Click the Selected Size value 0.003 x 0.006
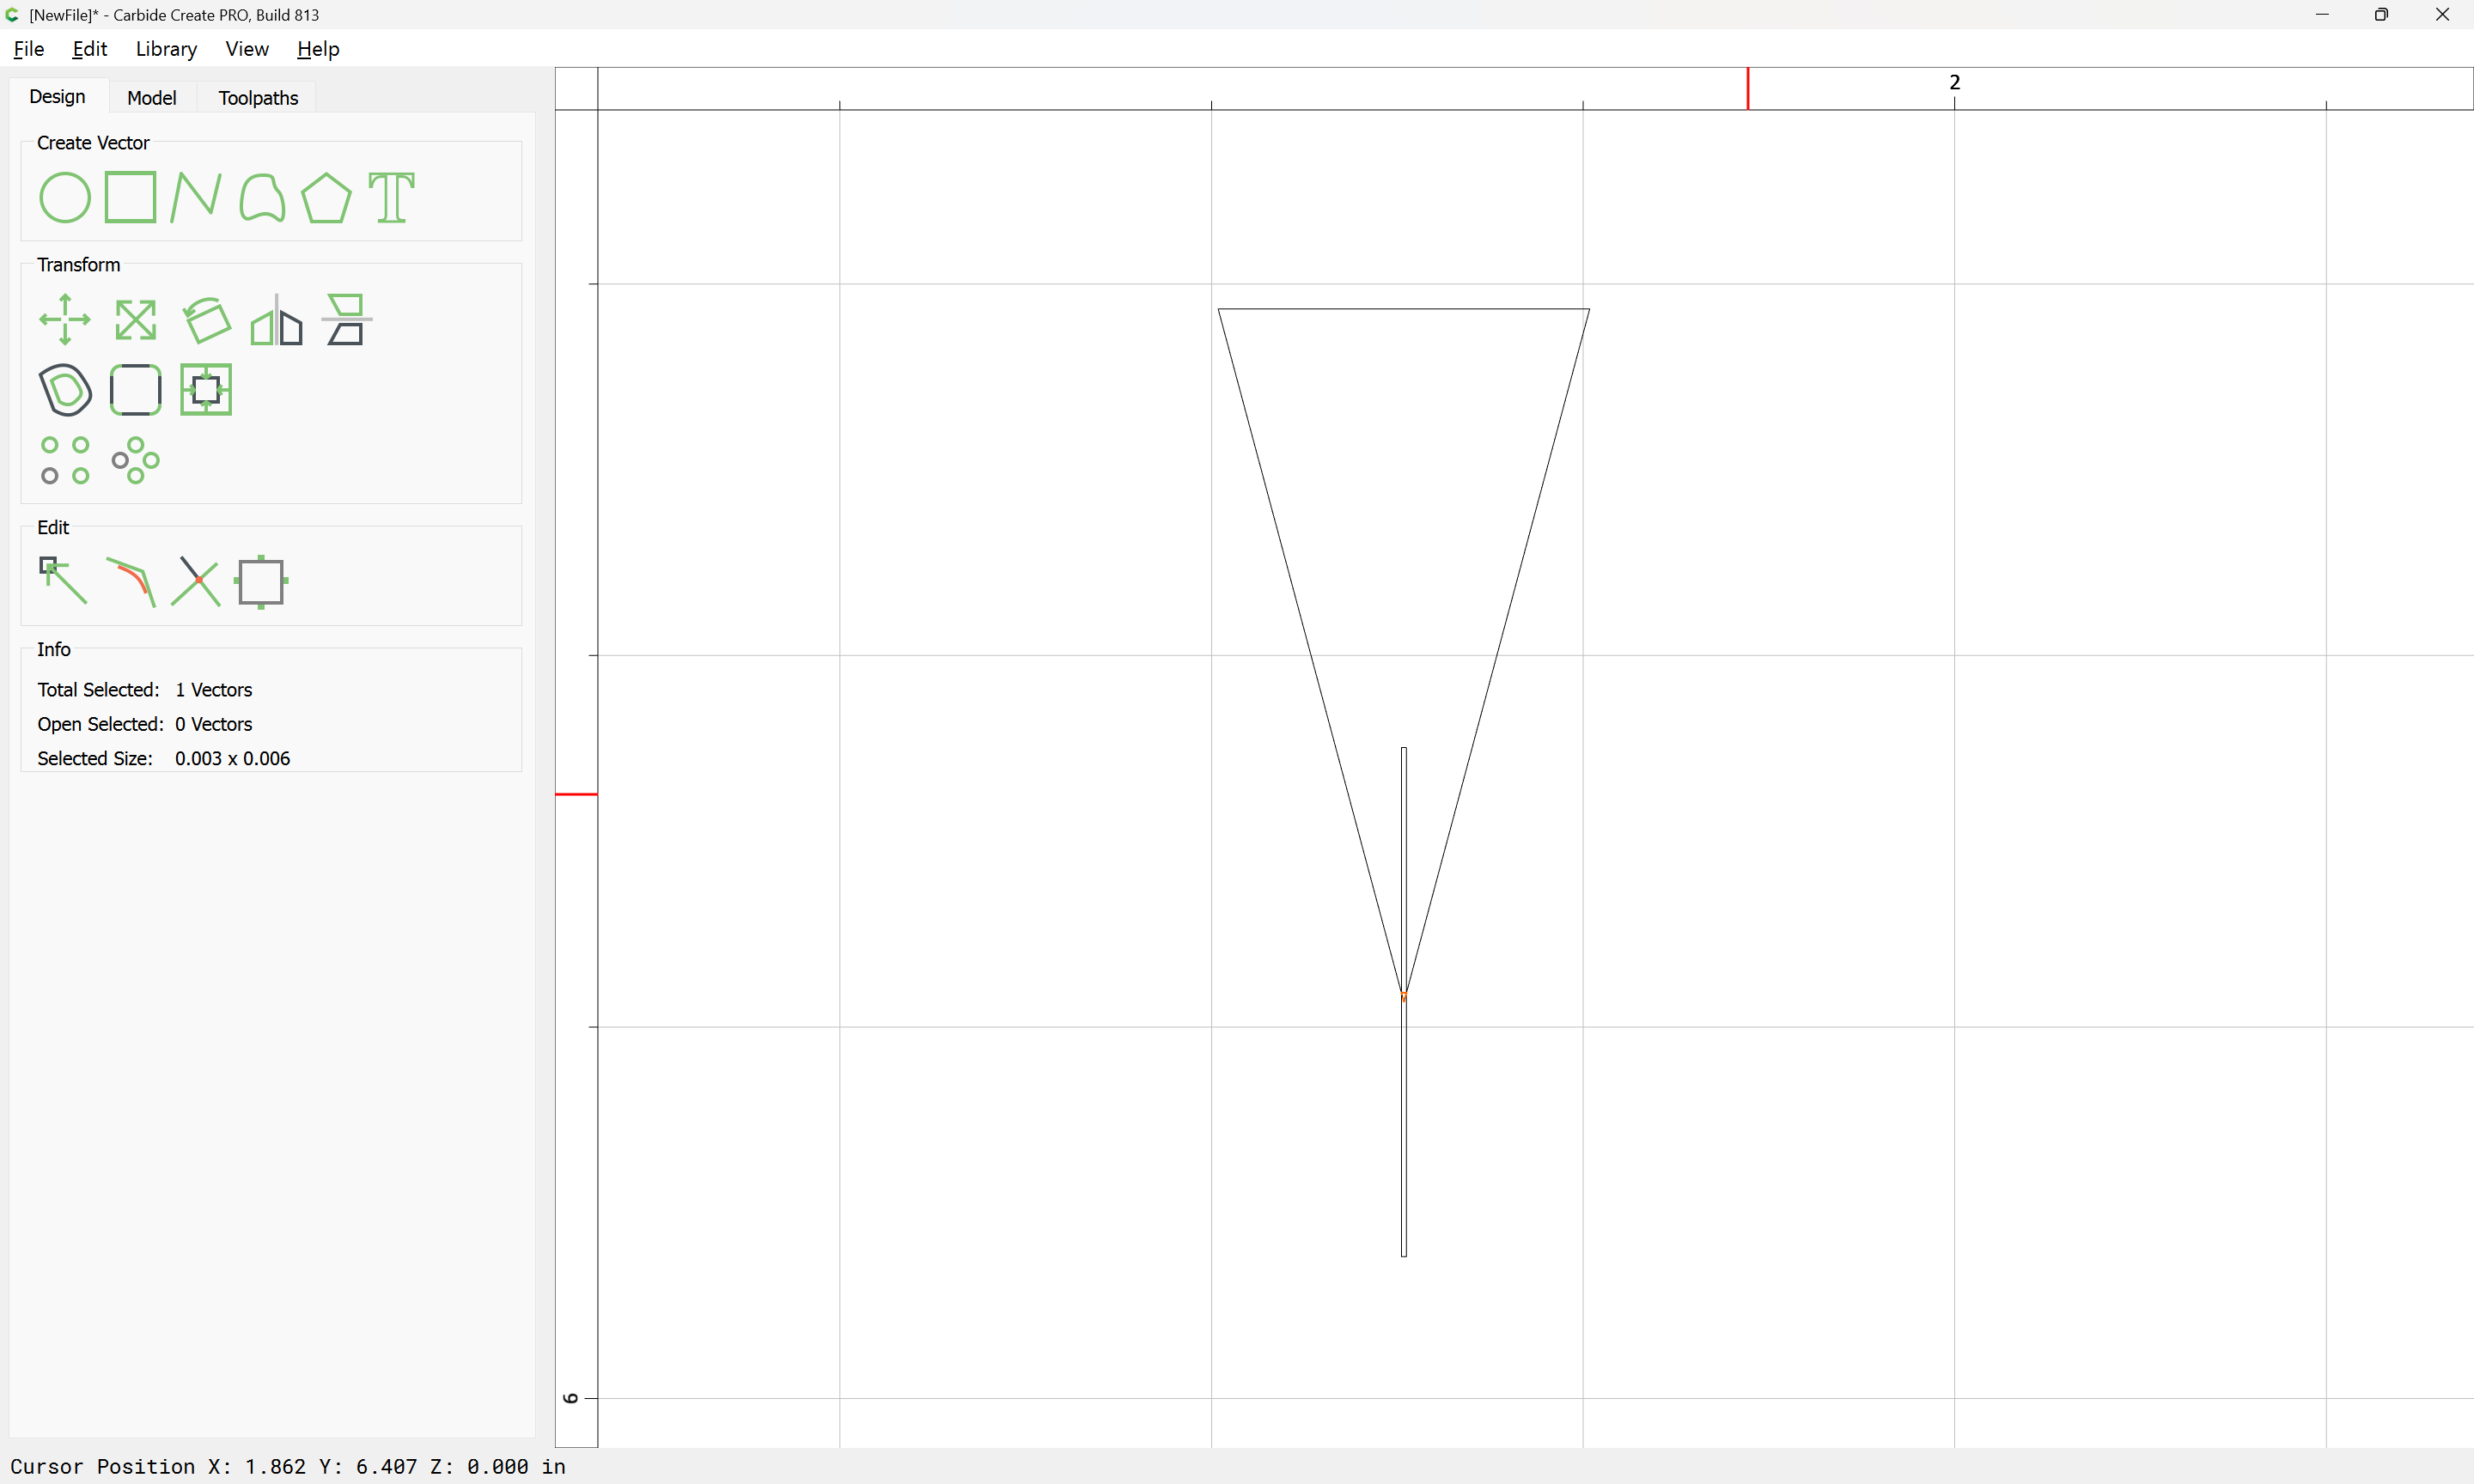 pos(232,759)
